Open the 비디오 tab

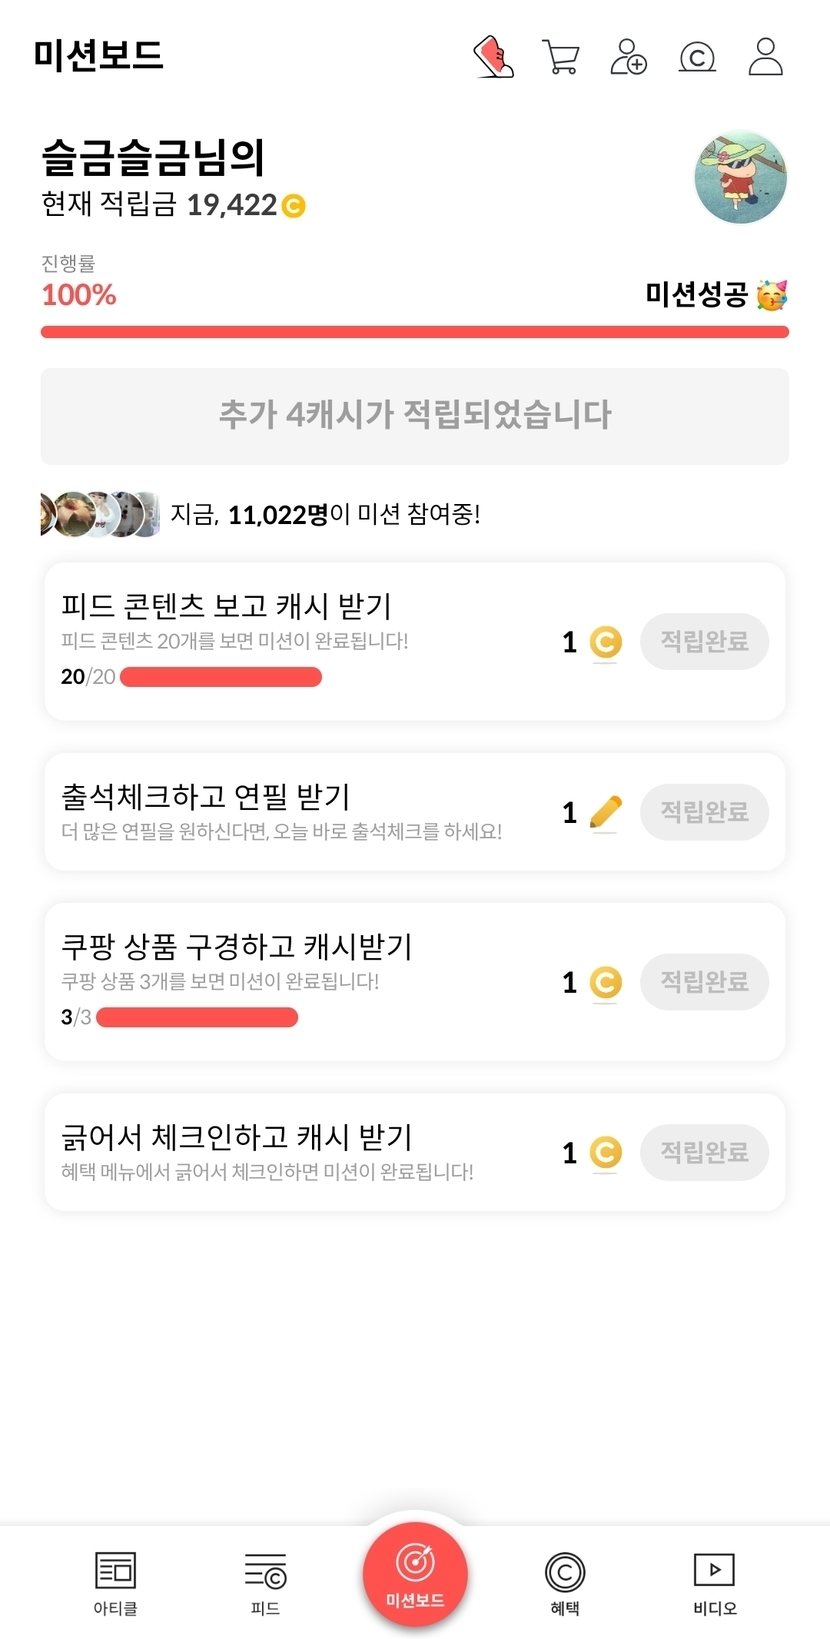(x=714, y=1582)
